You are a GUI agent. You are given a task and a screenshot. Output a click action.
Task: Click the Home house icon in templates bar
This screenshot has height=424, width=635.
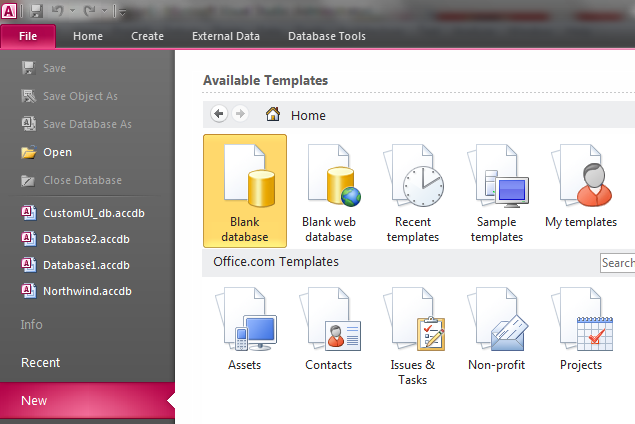(273, 114)
